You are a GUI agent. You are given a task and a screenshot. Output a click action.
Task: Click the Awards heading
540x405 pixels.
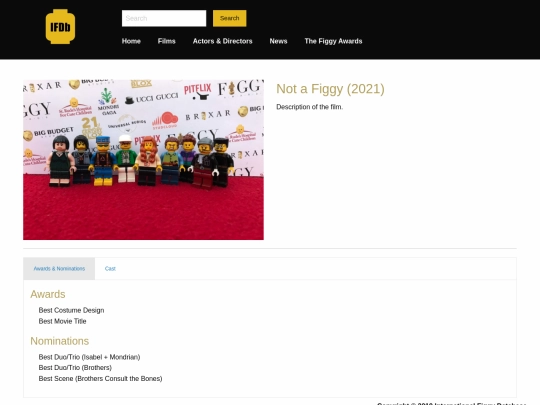[48, 294]
